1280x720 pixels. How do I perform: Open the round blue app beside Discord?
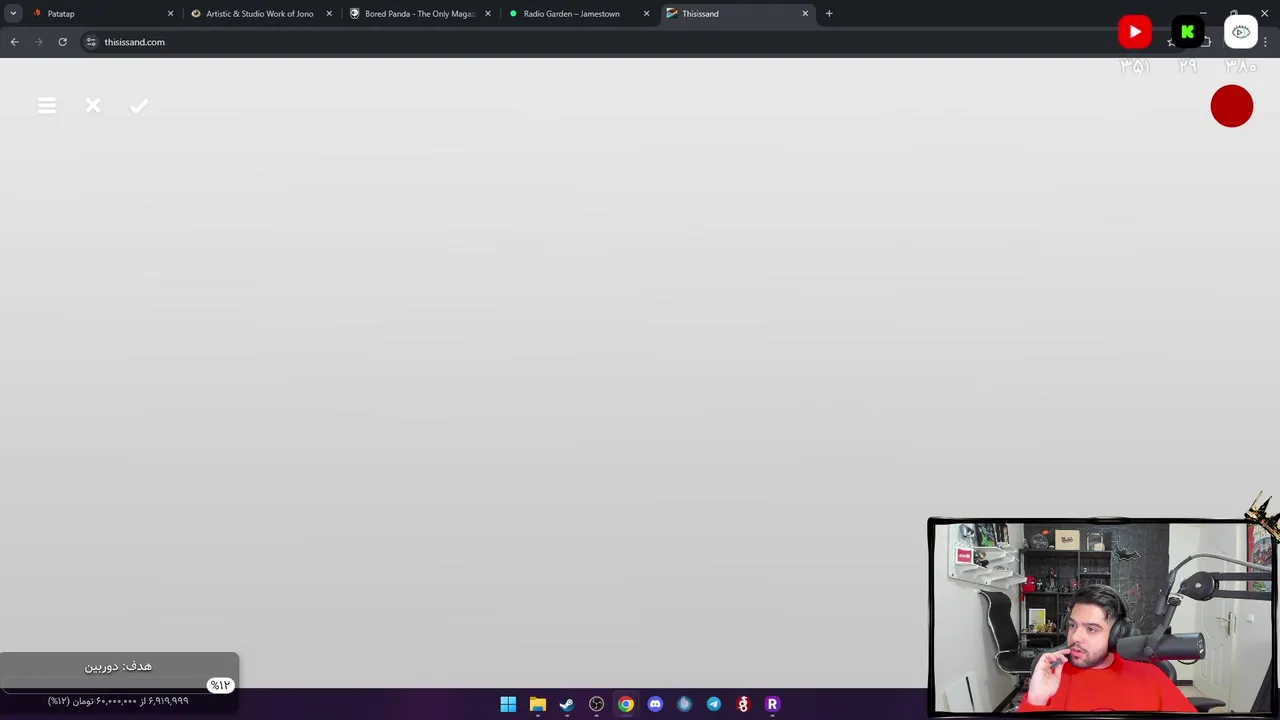(x=684, y=704)
